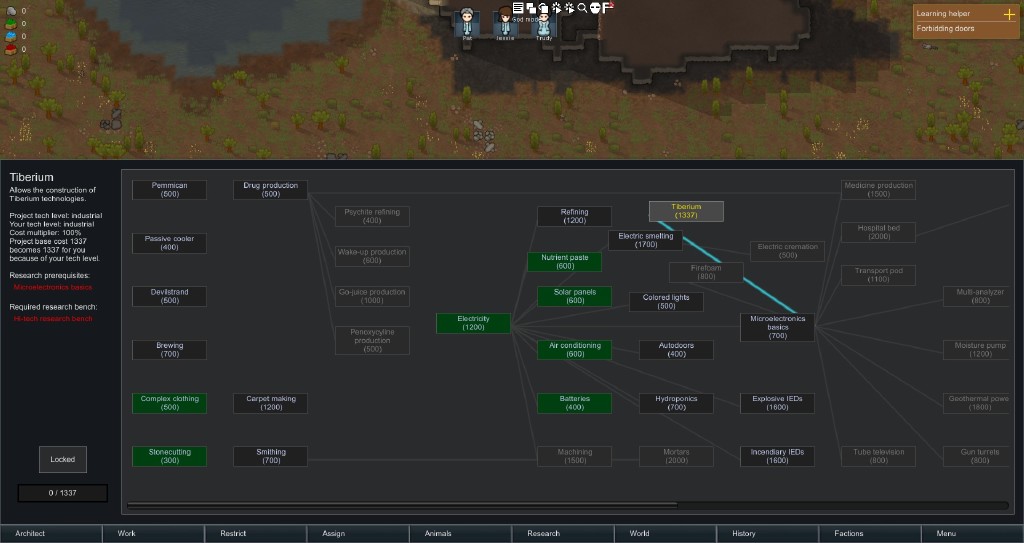Select the Autodoors research project
Viewport: 1024px width, 543px height.
click(x=676, y=350)
